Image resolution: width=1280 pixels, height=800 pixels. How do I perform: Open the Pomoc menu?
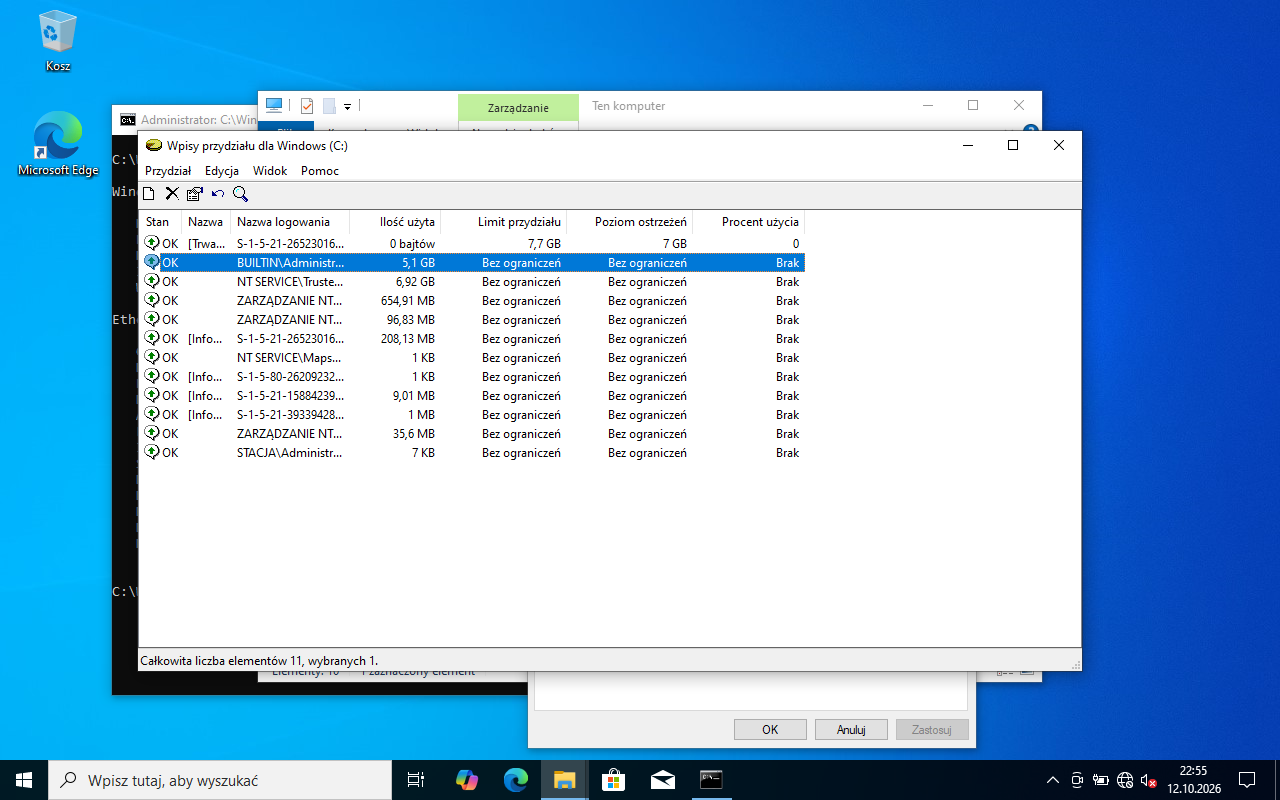[320, 171]
